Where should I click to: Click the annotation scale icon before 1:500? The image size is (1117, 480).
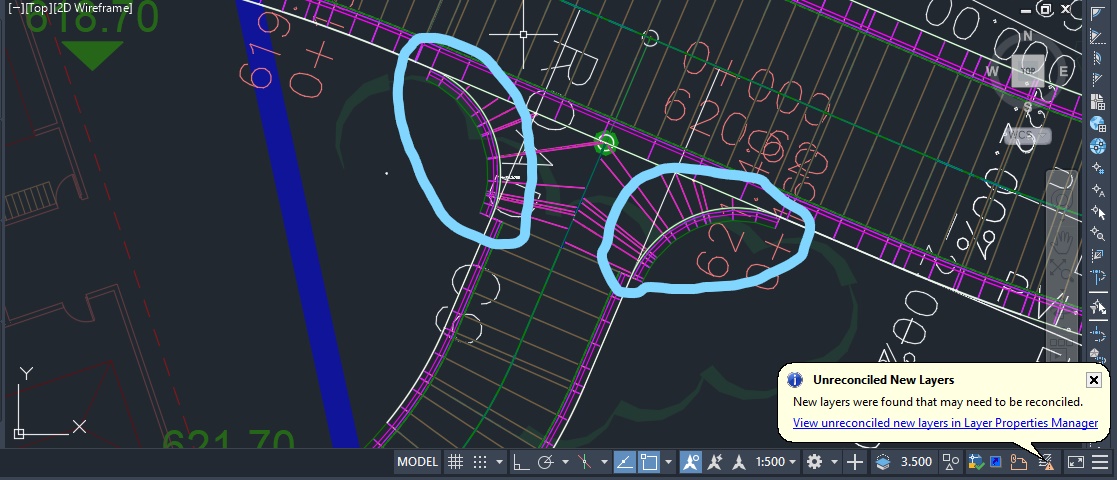739,462
